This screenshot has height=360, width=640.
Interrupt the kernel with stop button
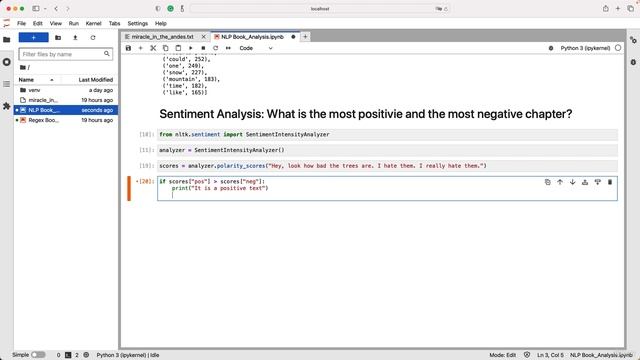point(203,48)
